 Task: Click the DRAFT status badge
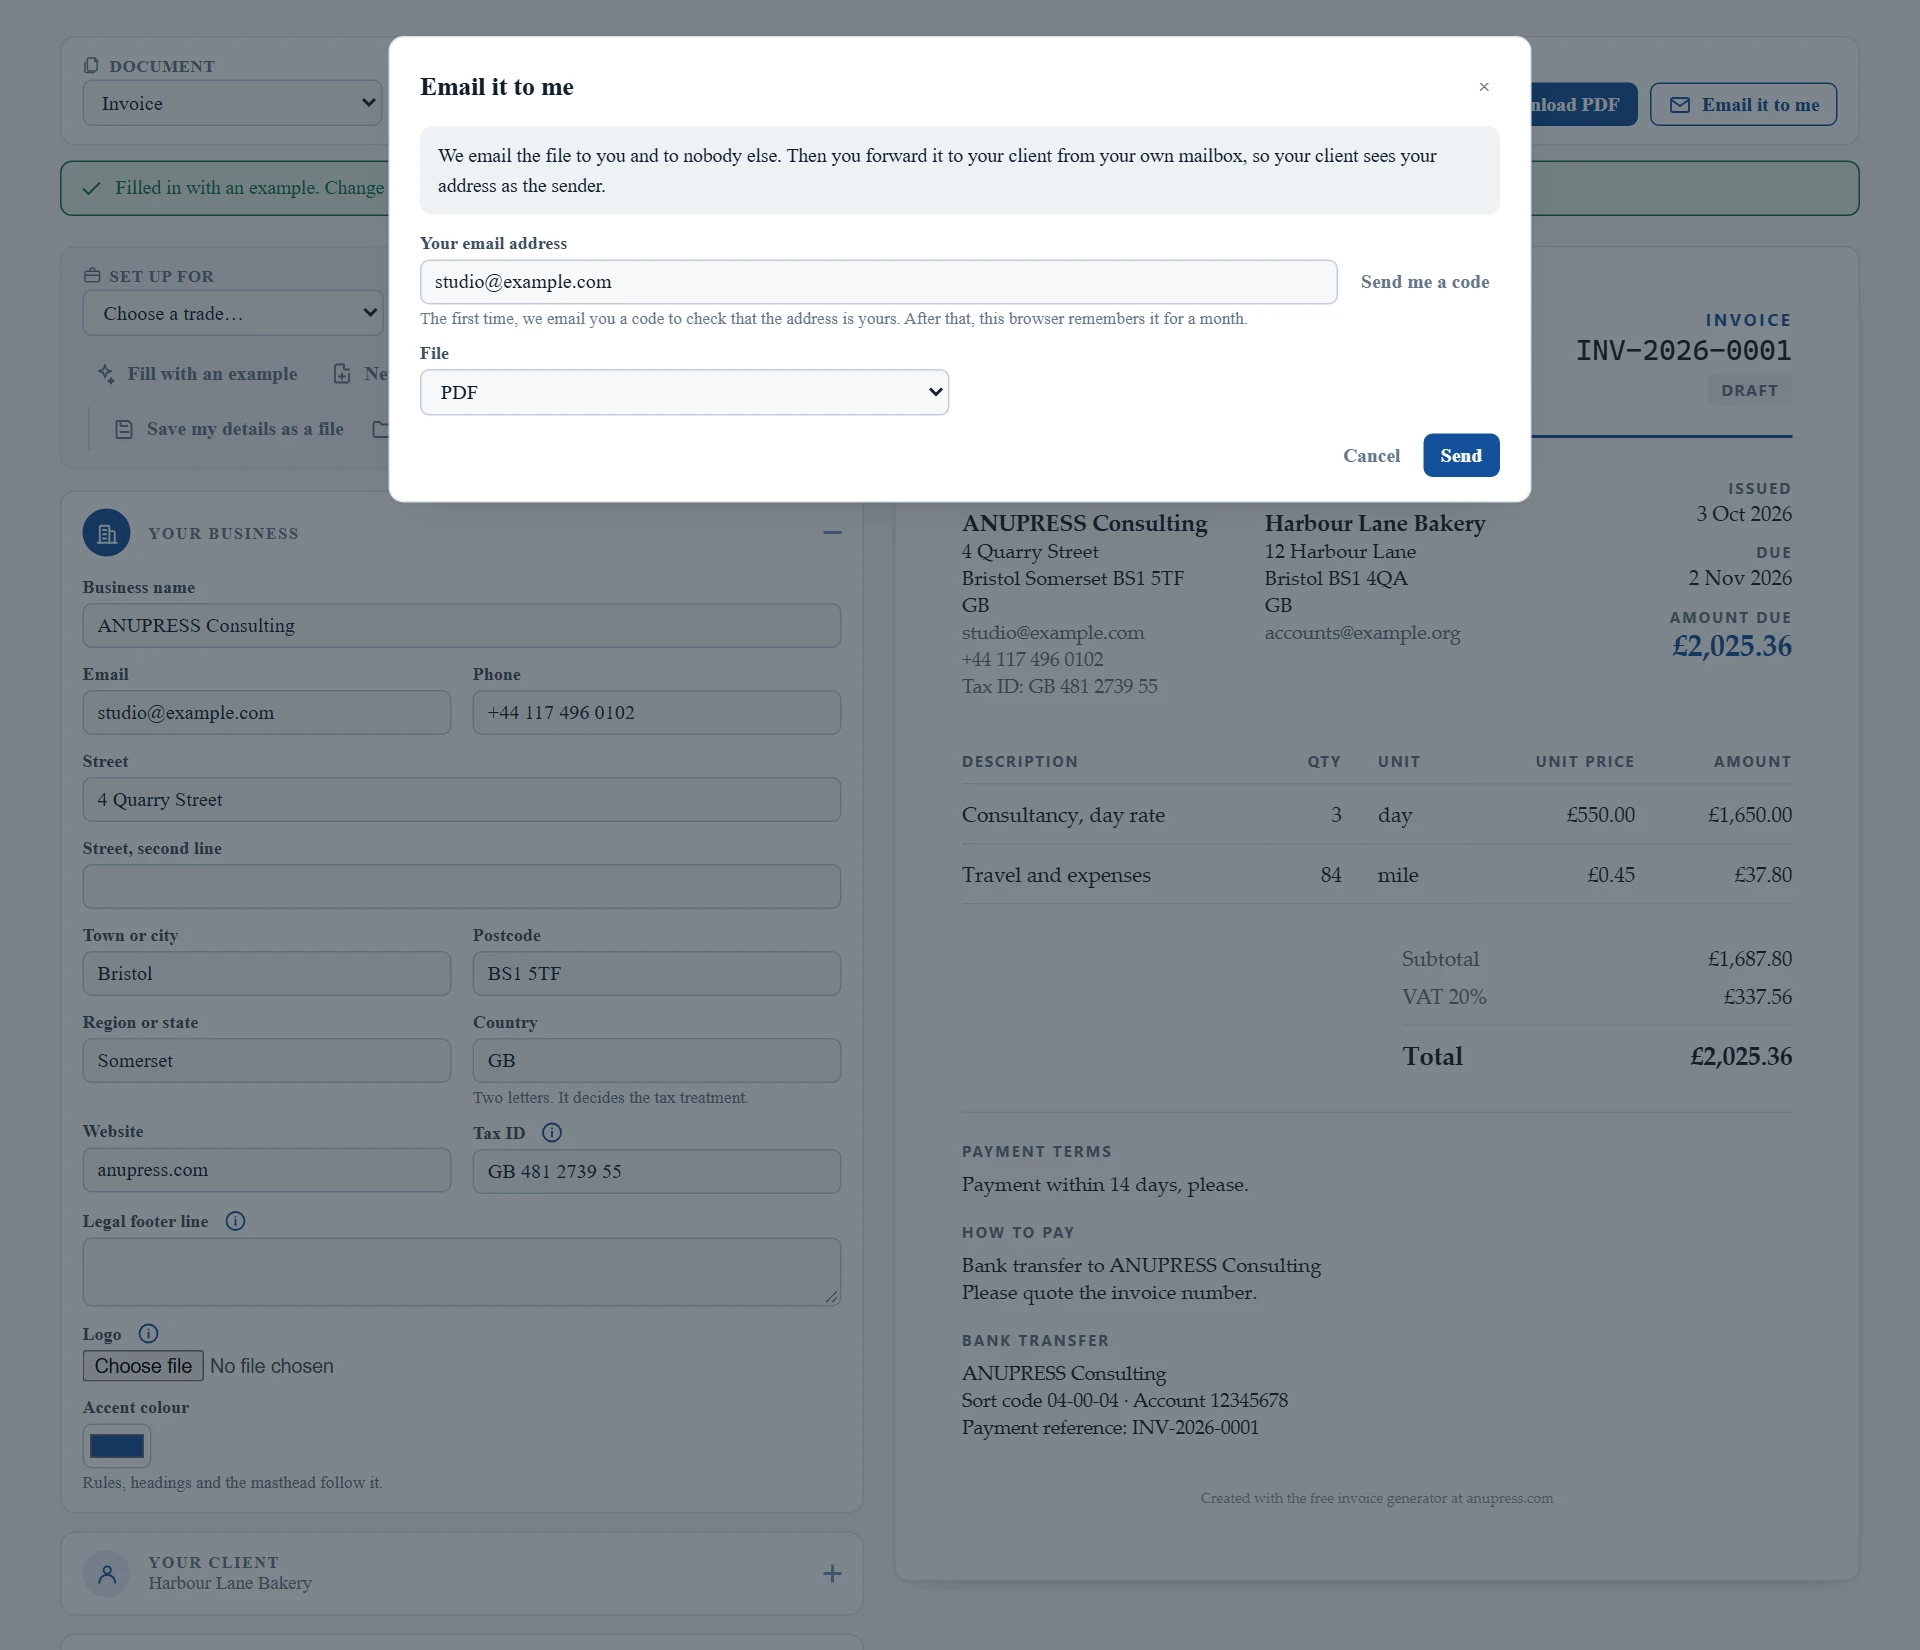1749,391
